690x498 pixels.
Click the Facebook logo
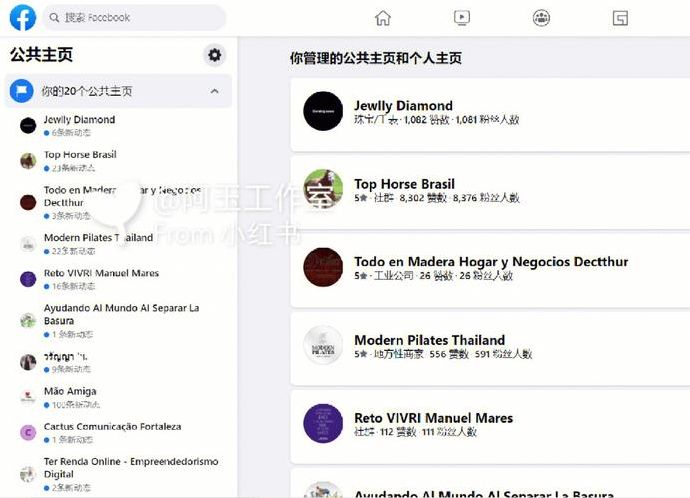(x=22, y=18)
